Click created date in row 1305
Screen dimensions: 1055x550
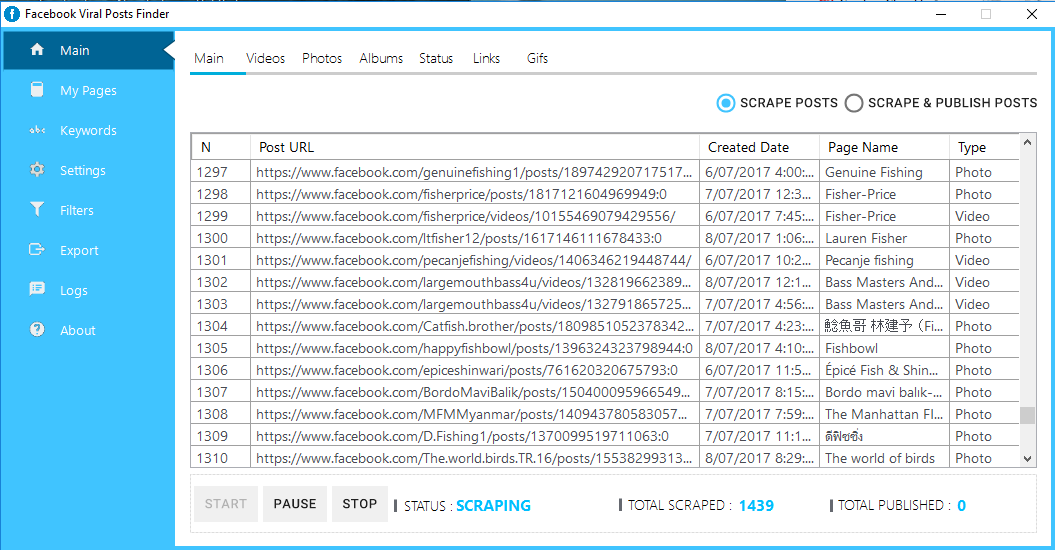(759, 349)
